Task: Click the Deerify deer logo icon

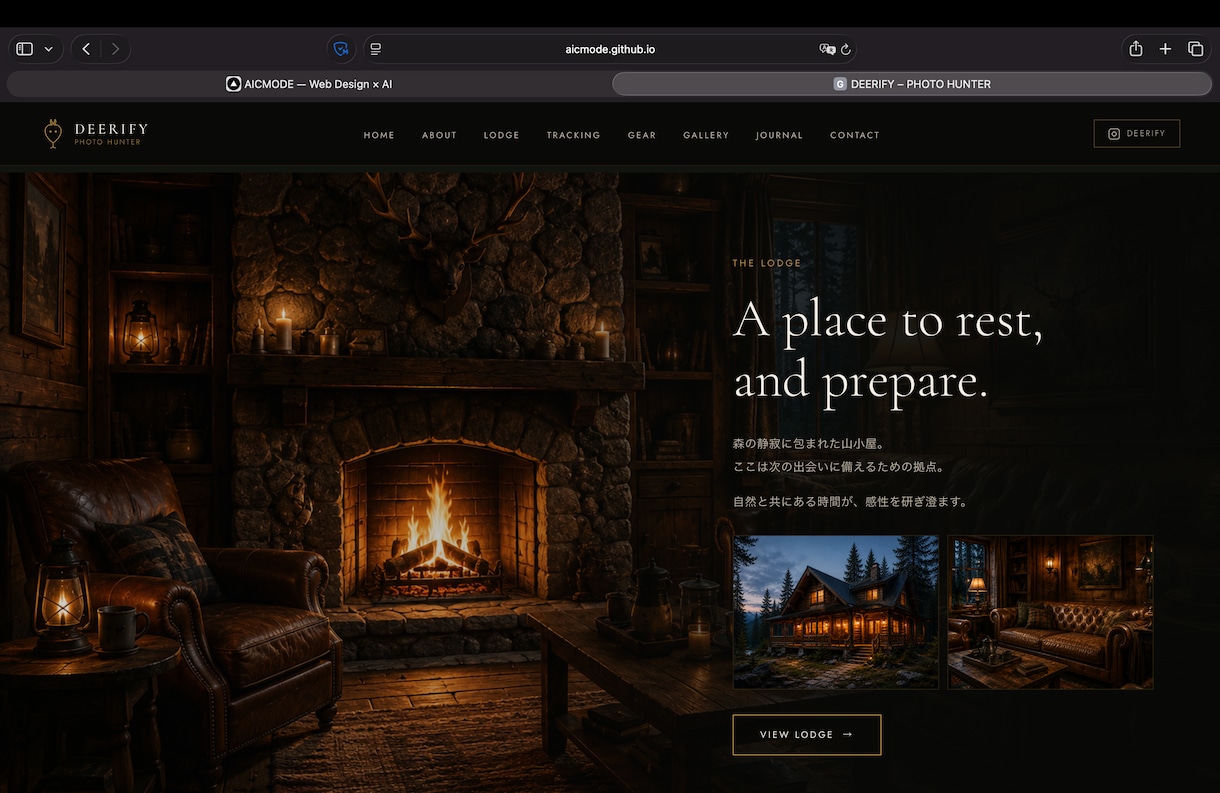Action: [x=53, y=133]
